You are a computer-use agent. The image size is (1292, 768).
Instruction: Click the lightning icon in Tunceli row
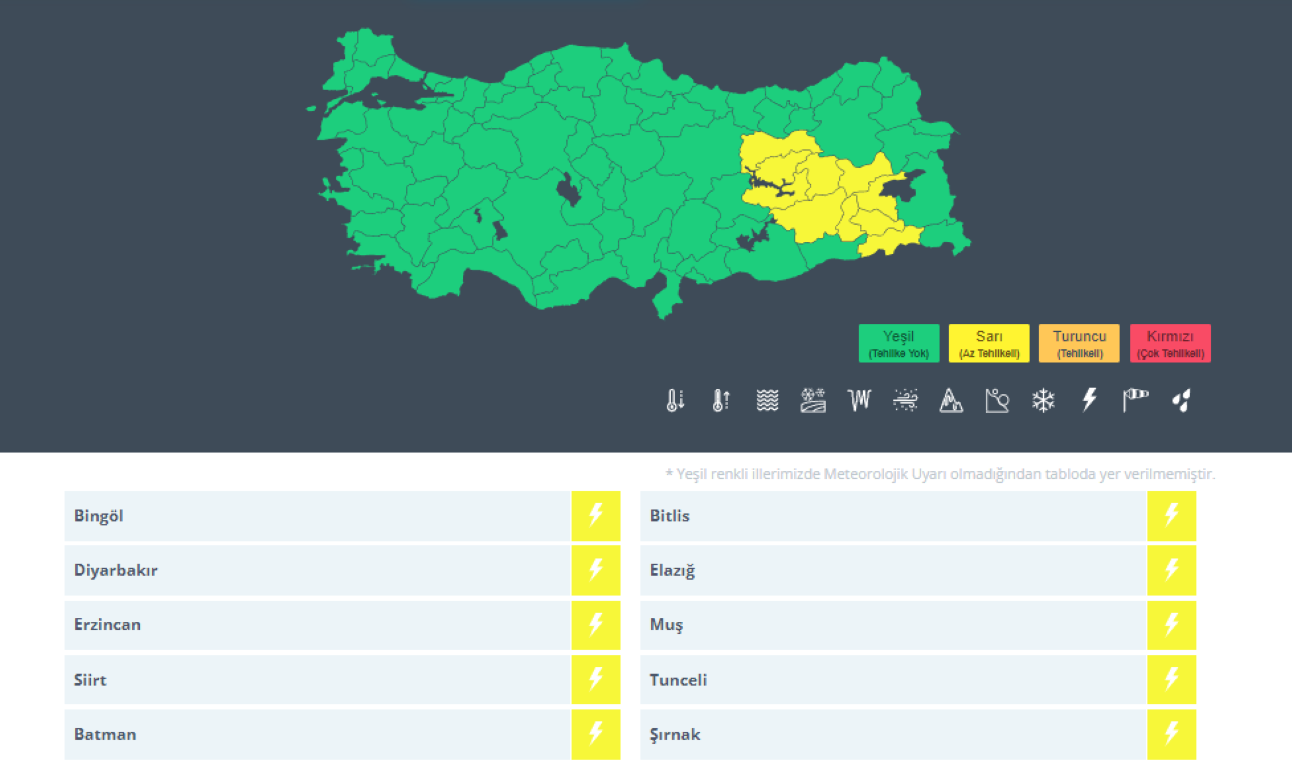(x=1172, y=679)
